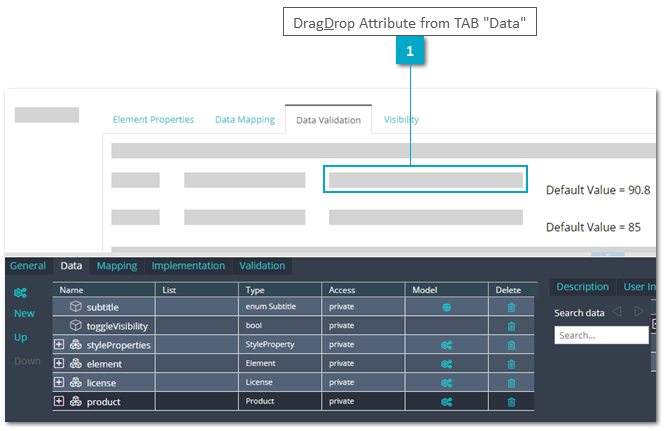This screenshot has width=665, height=431.
Task: Click the Model column header
Action: [x=446, y=290]
